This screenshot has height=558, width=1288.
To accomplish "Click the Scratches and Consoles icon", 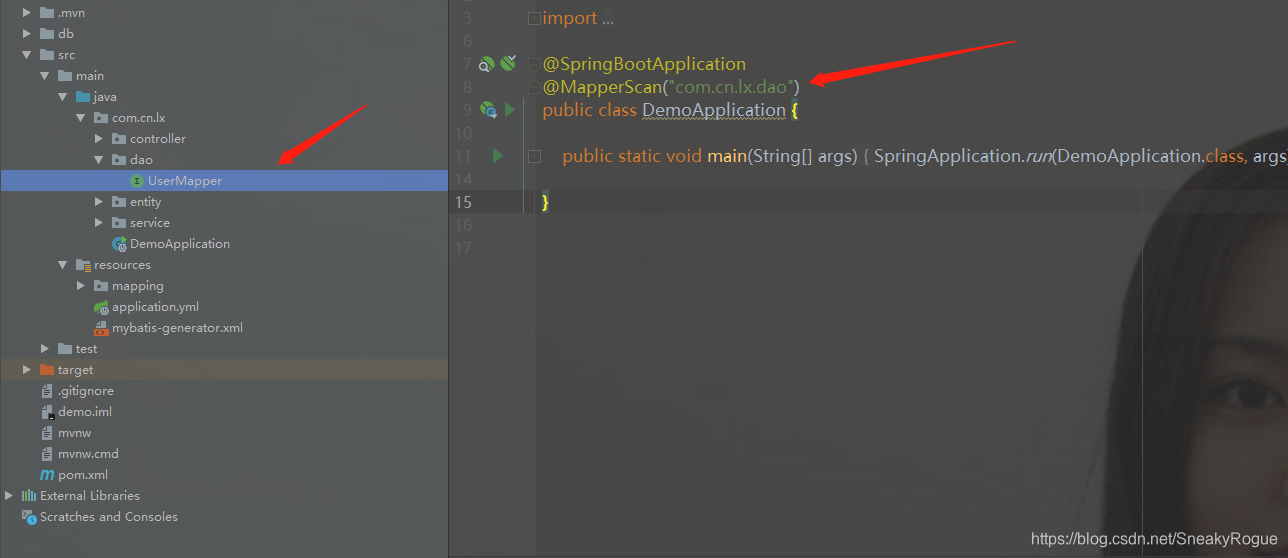I will (29, 517).
